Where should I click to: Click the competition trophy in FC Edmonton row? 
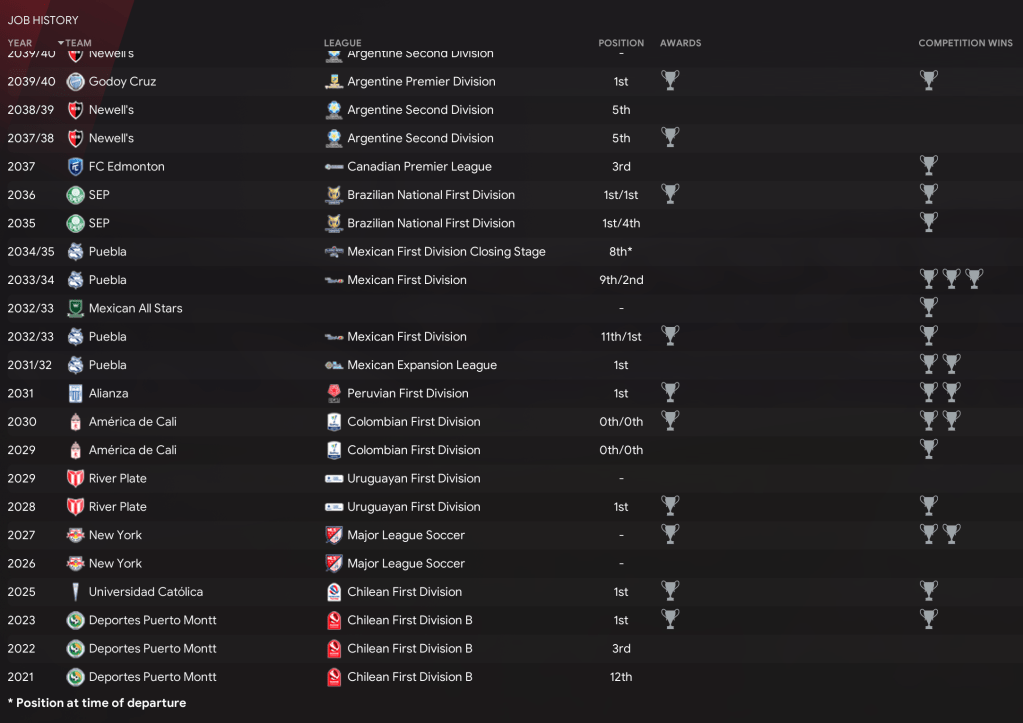(929, 166)
